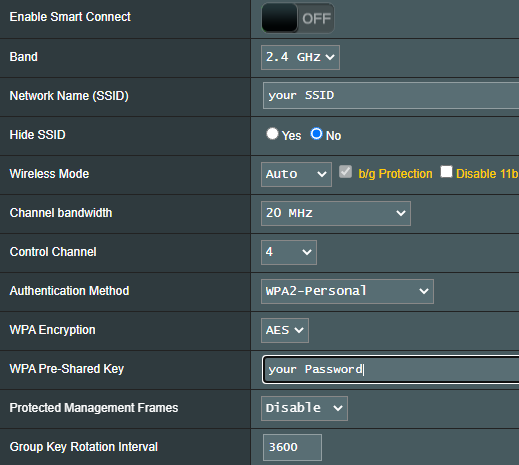Image resolution: width=519 pixels, height=465 pixels.
Task: Click the Group Key Rotation Interval label
Action: (x=84, y=447)
